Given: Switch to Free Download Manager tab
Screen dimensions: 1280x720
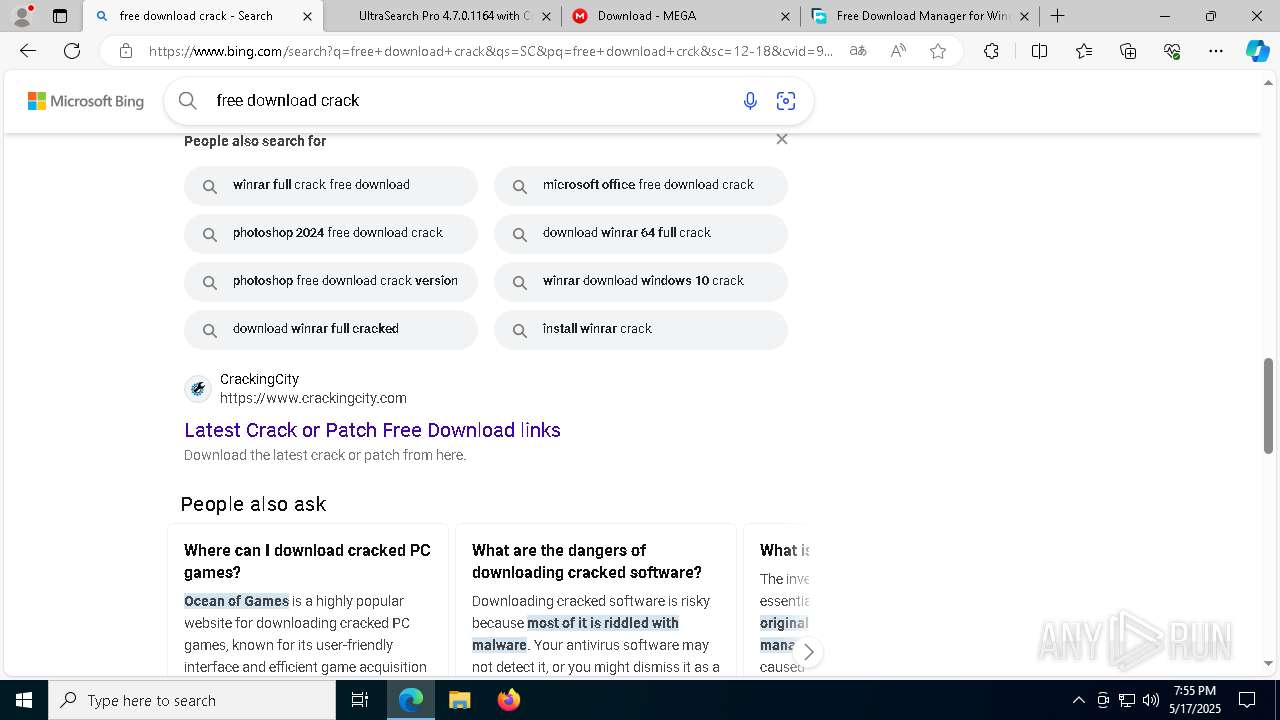Looking at the screenshot, I should coord(920,16).
